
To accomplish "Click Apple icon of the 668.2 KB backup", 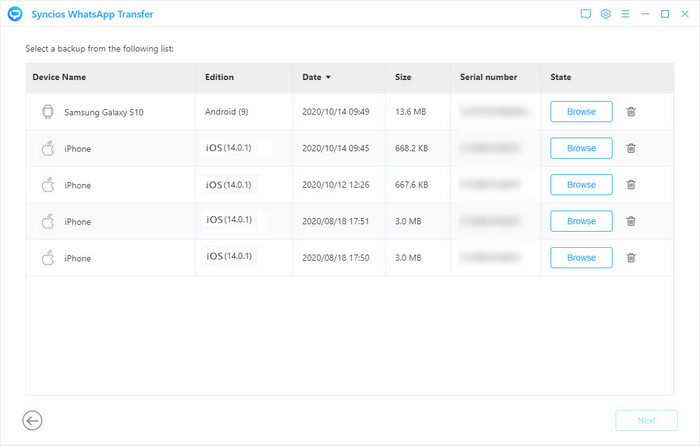I will pos(48,148).
